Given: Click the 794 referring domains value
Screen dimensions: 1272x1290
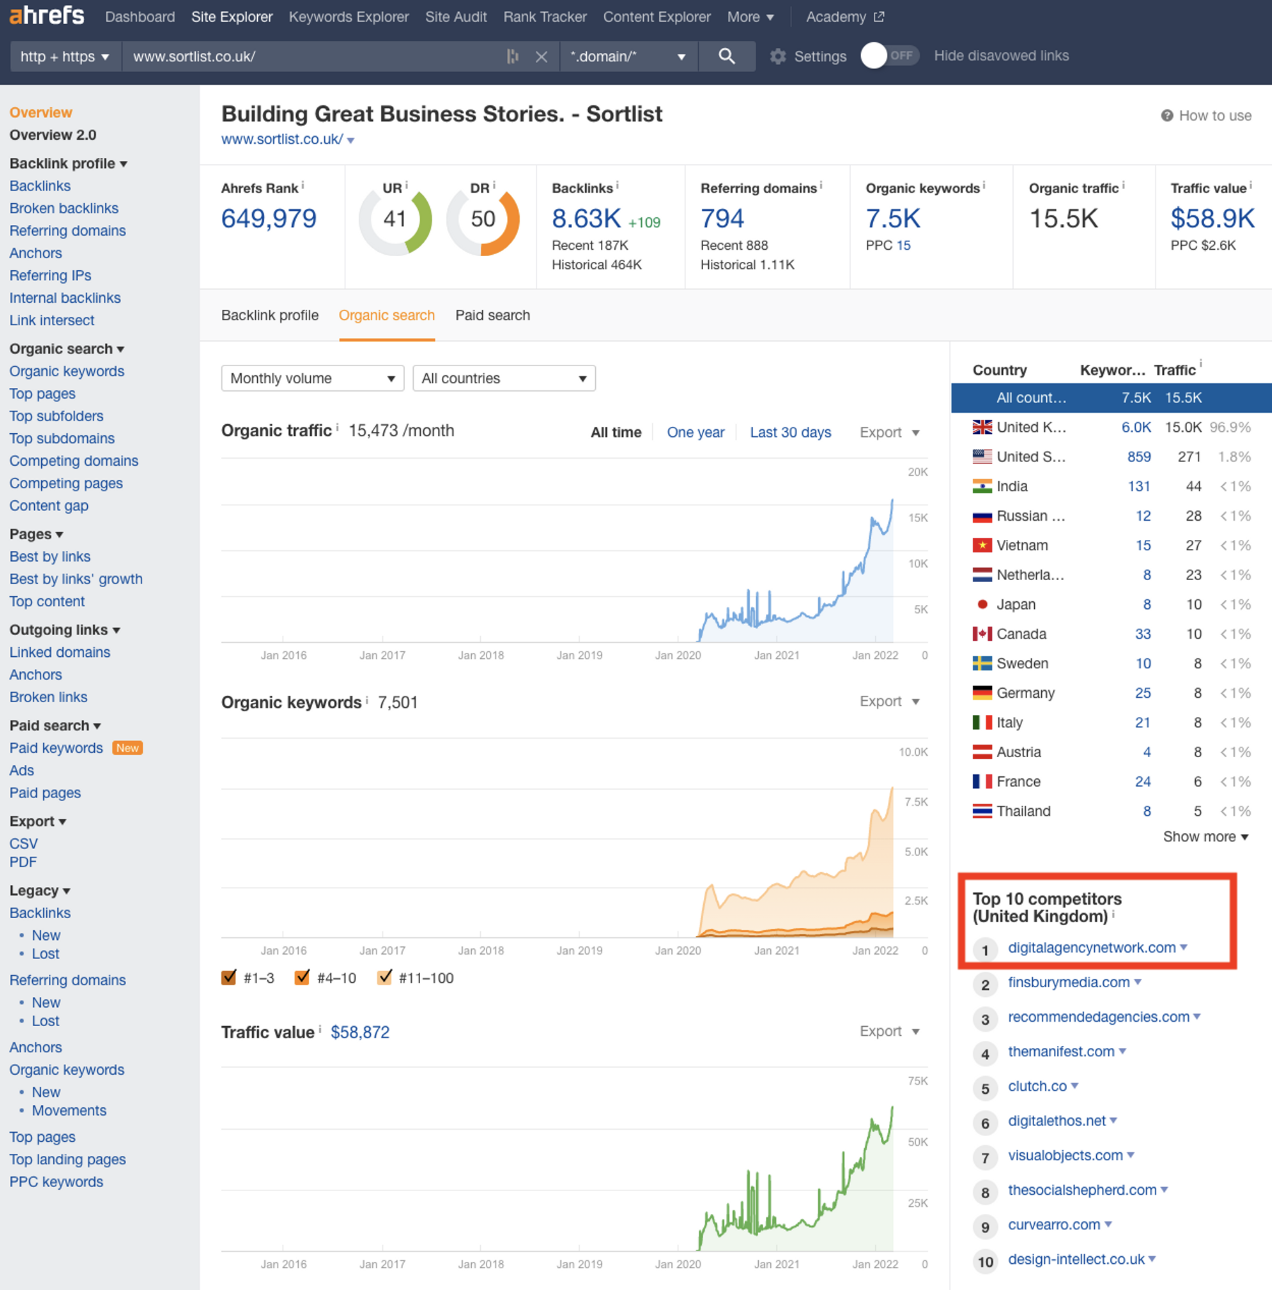Looking at the screenshot, I should 722,218.
